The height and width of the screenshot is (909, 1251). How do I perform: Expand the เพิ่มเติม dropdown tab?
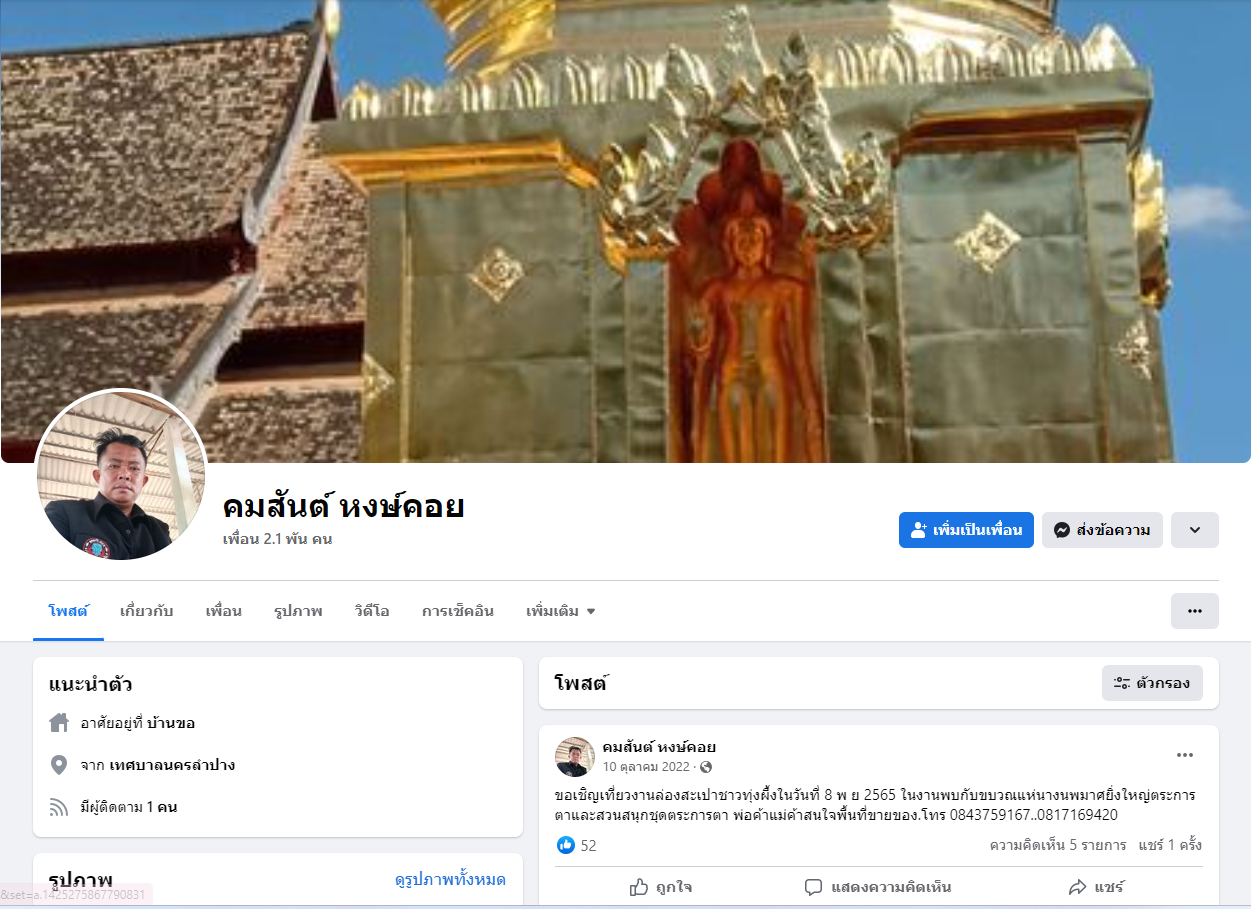click(x=560, y=611)
